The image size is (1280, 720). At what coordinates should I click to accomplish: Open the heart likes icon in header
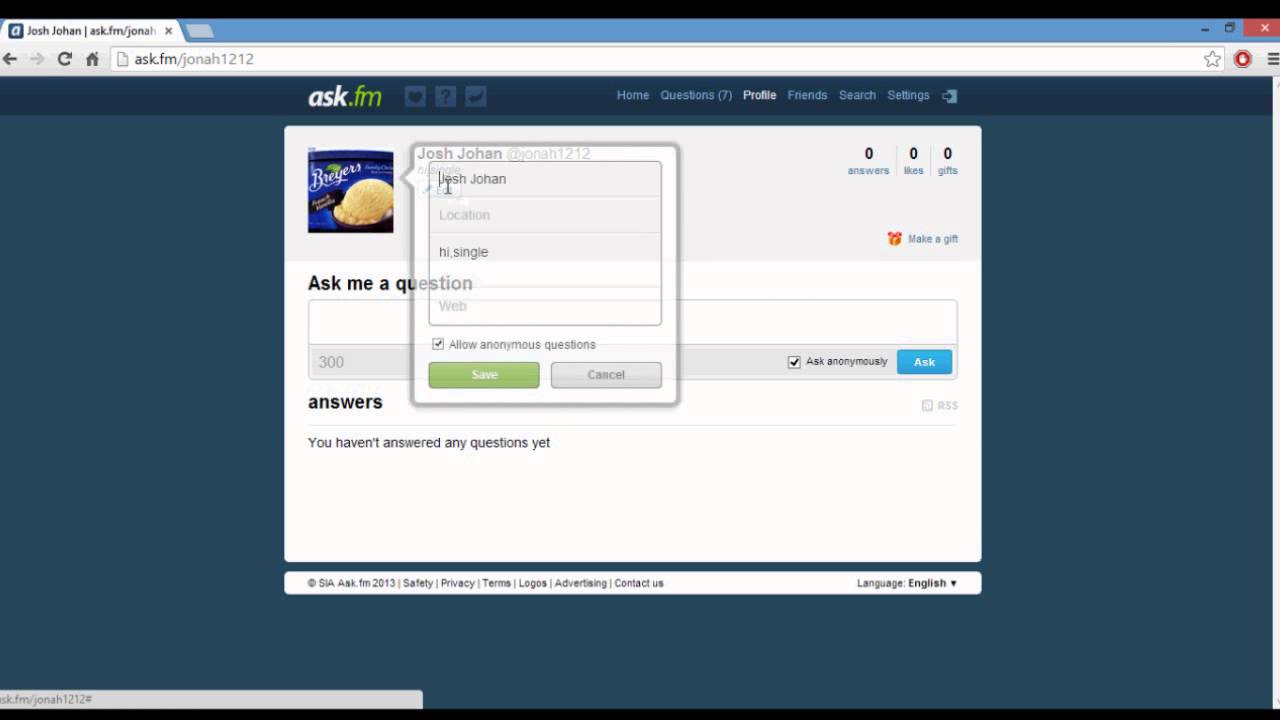(415, 96)
